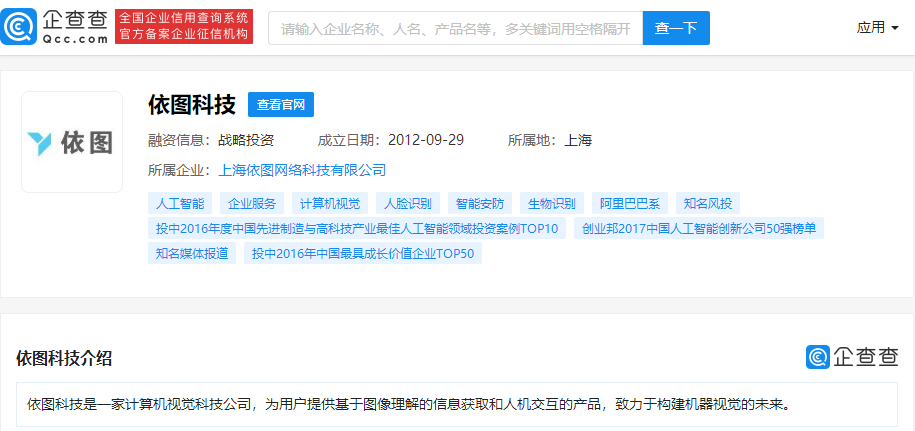
Task: Expand the 应用 dropdown menu
Action: click(877, 28)
